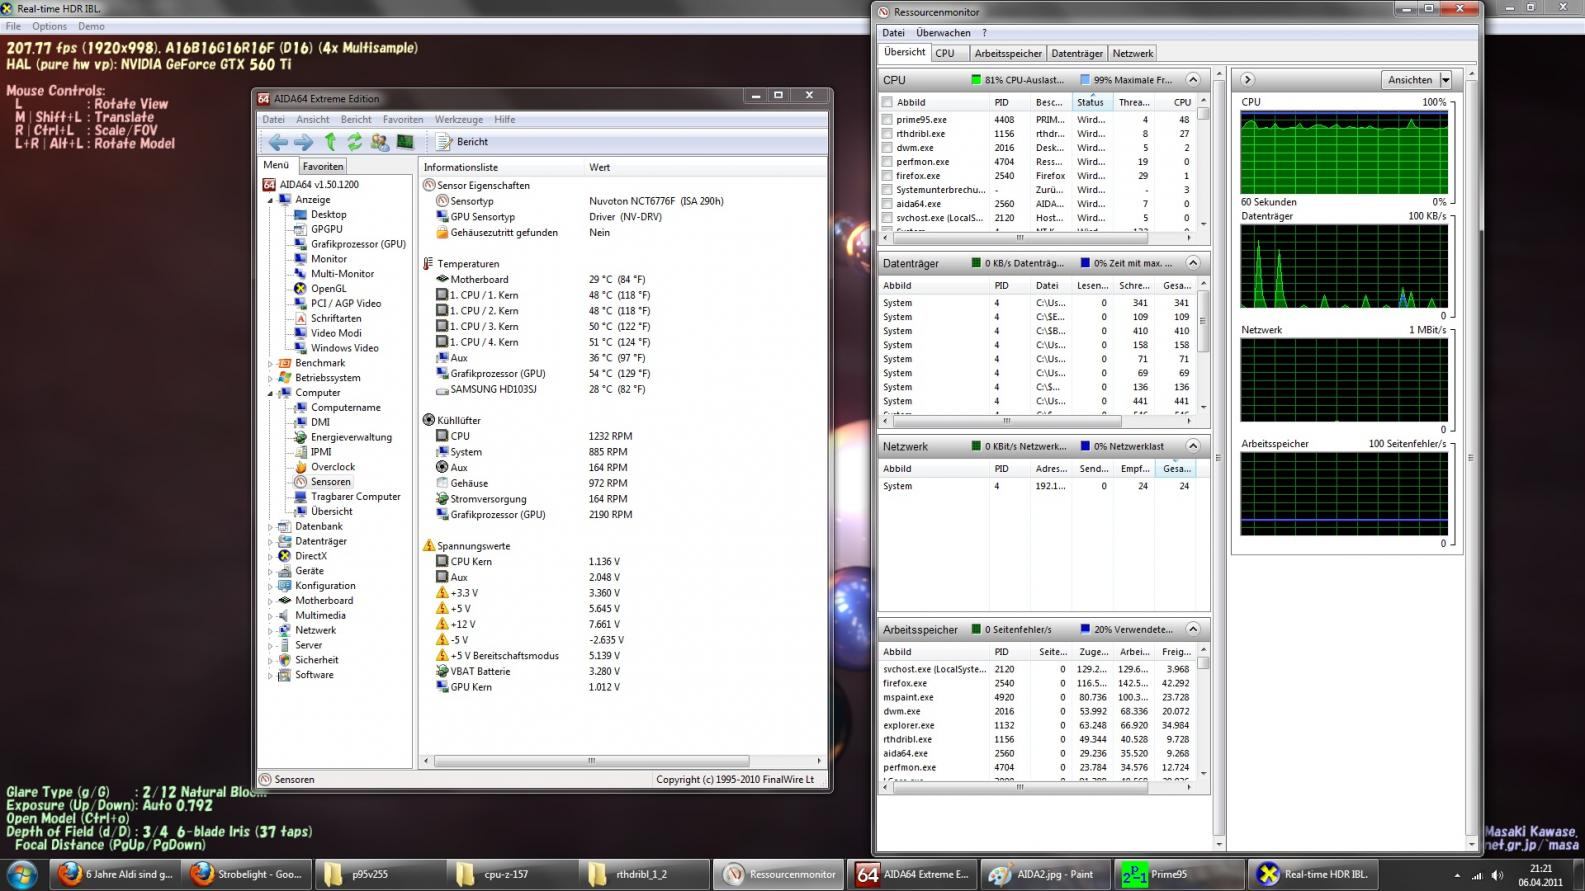Image resolution: width=1585 pixels, height=891 pixels.
Task: Switch to Favoriten tab in AIDA64
Action: click(323, 166)
